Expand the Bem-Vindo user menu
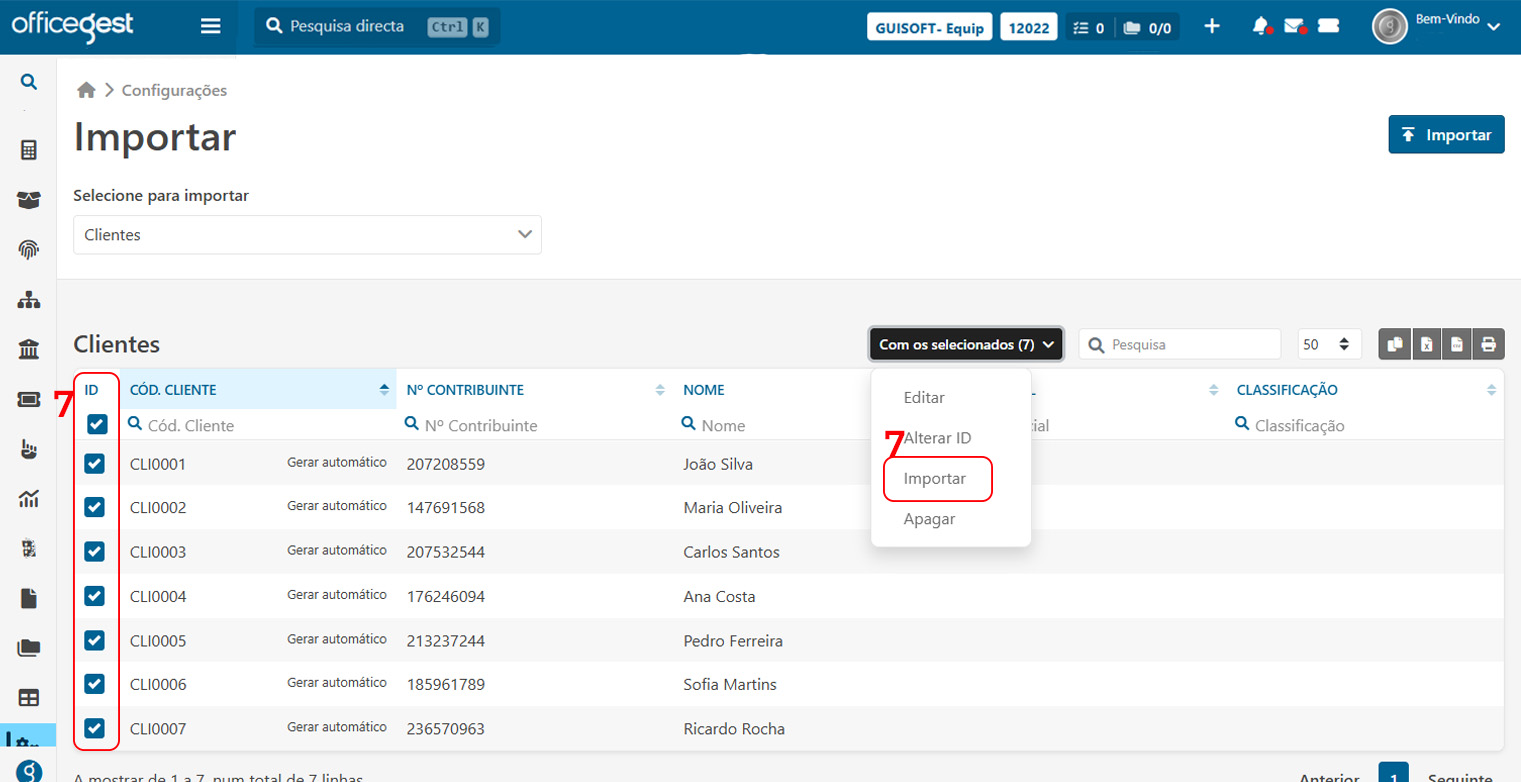This screenshot has width=1521, height=782. [1437, 27]
